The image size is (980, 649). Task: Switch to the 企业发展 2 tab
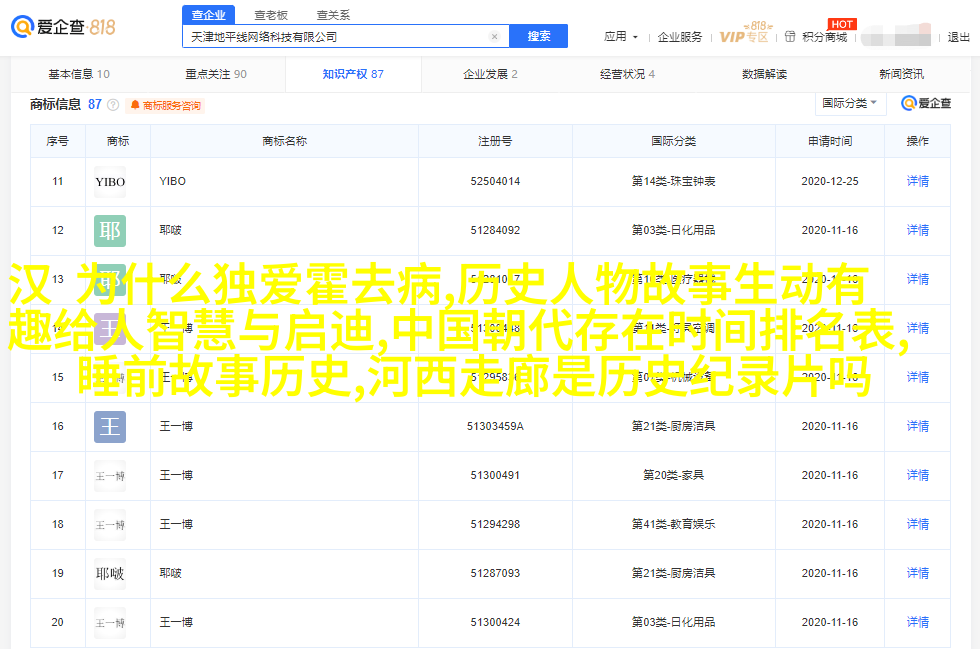click(x=490, y=74)
